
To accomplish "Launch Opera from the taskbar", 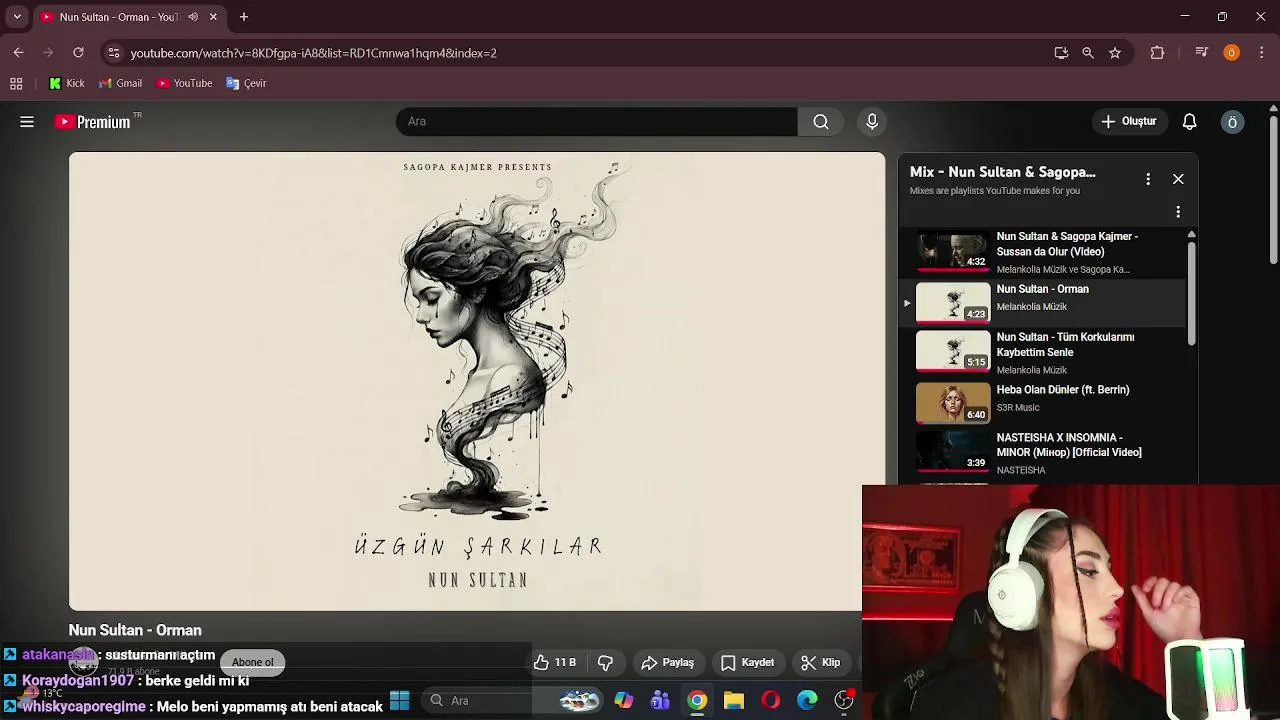I will tap(770, 701).
